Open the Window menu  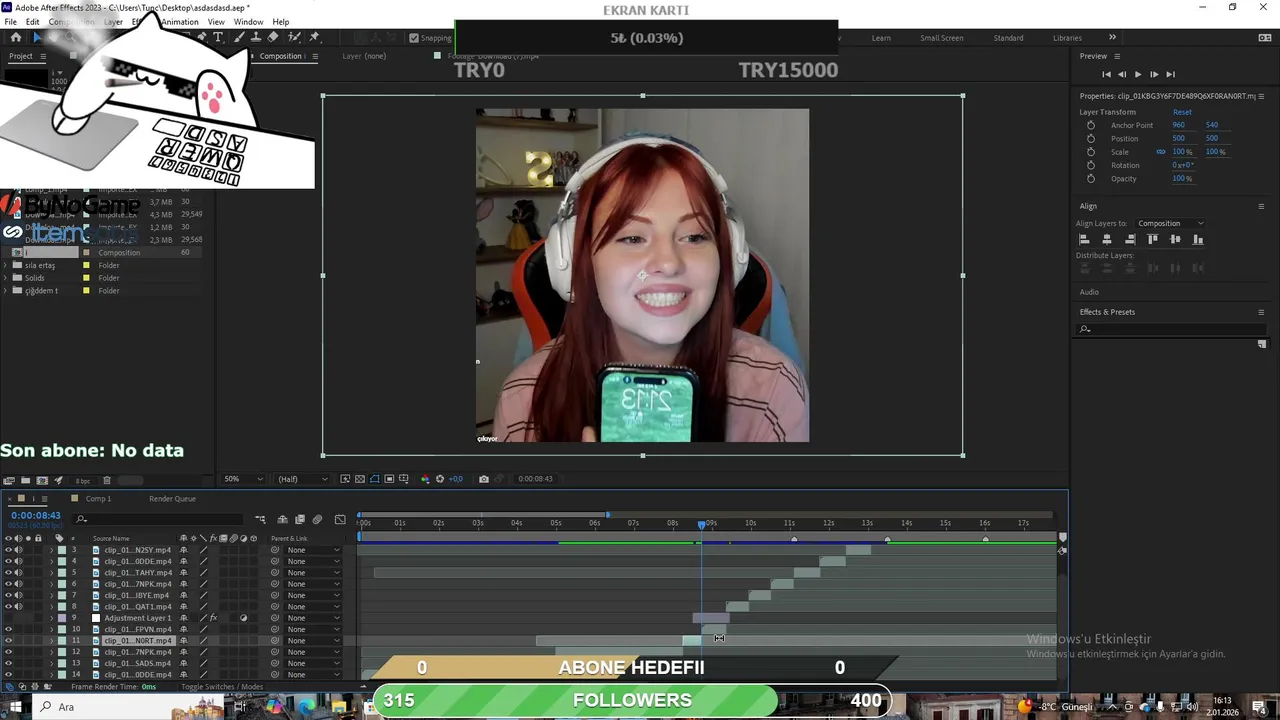(x=248, y=22)
